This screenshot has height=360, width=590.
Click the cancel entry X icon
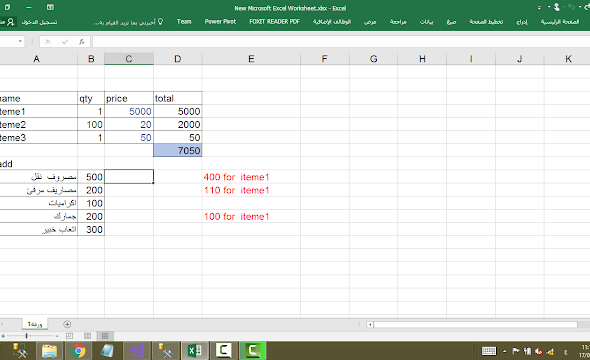pyautogui.click(x=48, y=42)
